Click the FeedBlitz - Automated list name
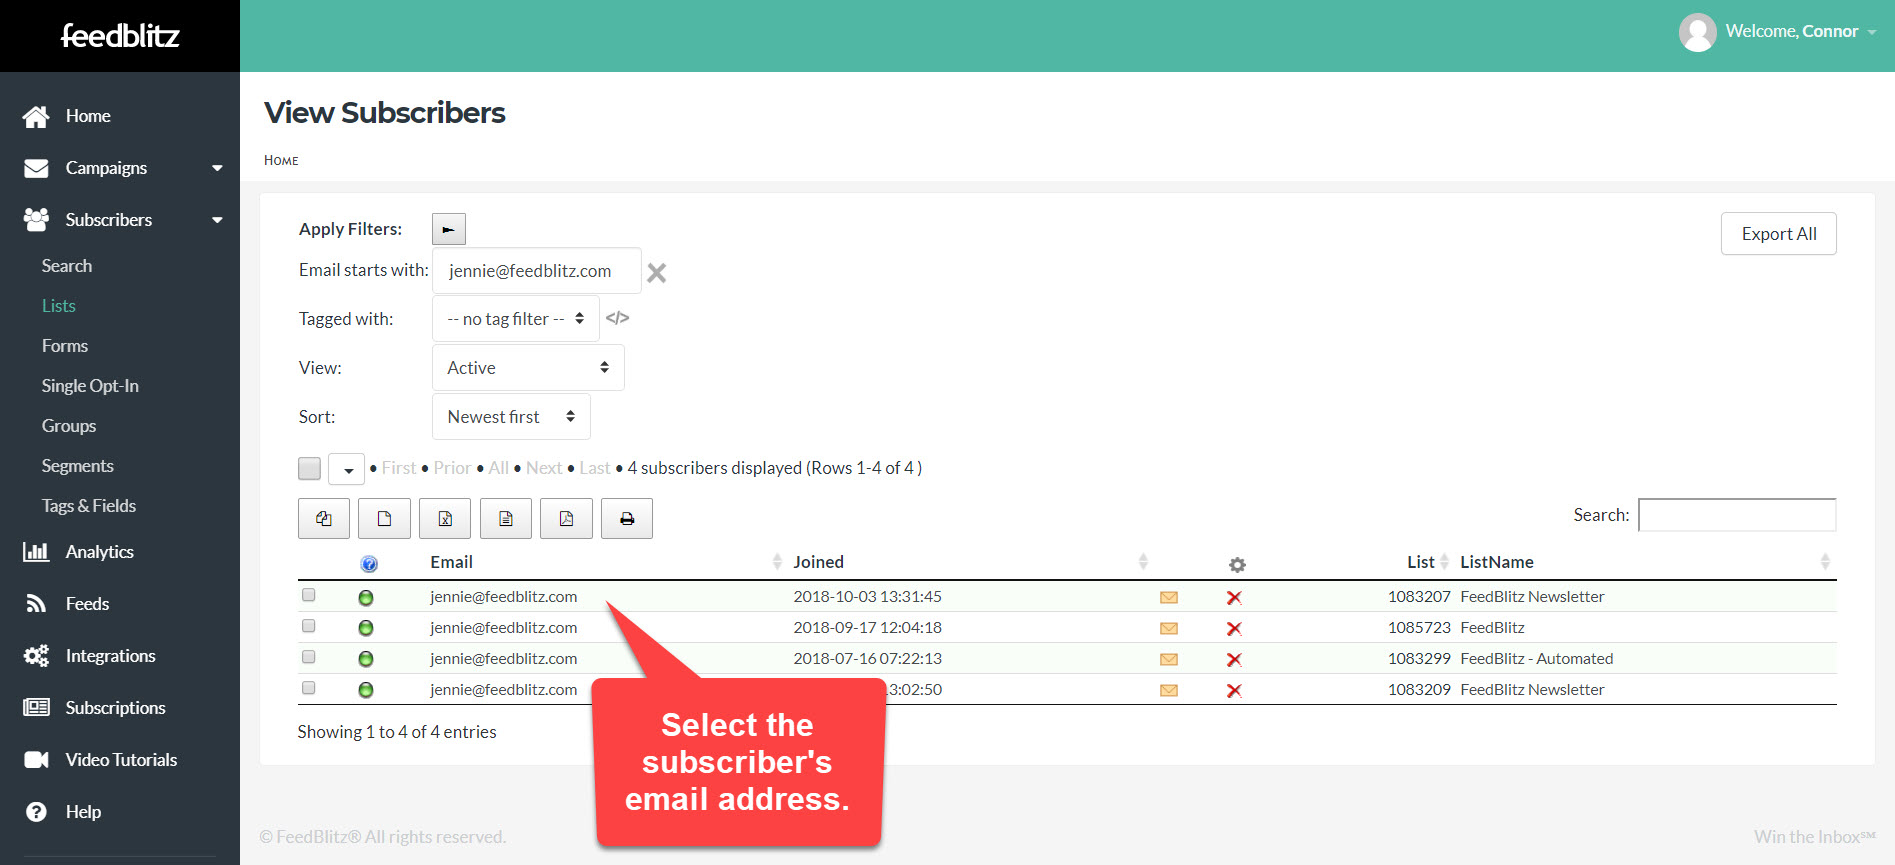 pyautogui.click(x=1537, y=659)
